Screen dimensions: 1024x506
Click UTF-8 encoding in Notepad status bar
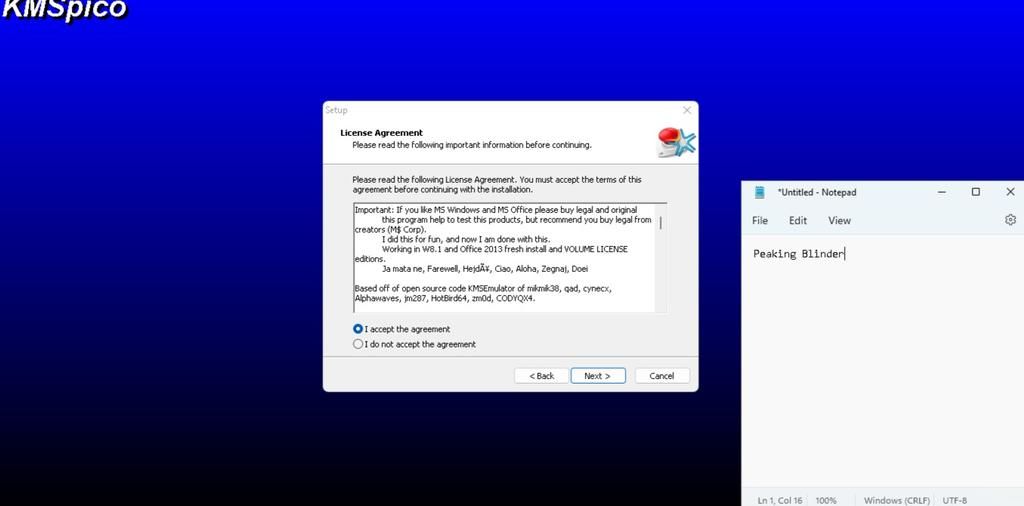[955, 500]
